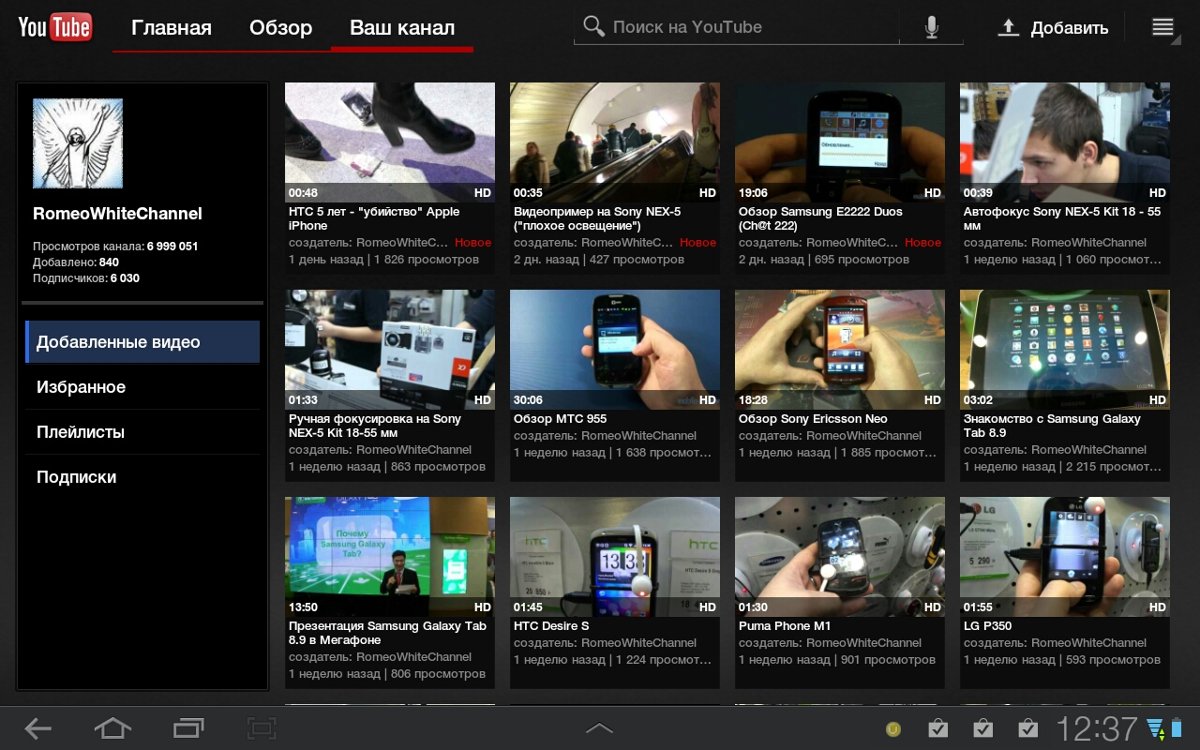Open Подписки in the sidebar

[x=142, y=477]
